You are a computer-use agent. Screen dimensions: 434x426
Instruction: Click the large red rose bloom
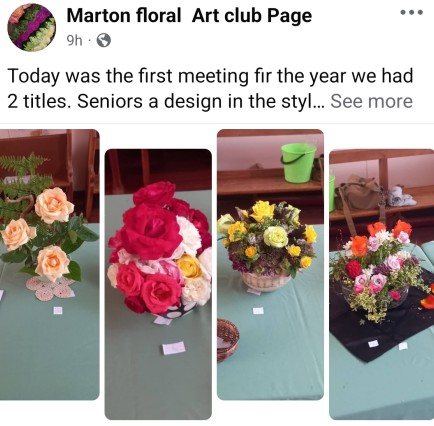pyautogui.click(x=152, y=227)
